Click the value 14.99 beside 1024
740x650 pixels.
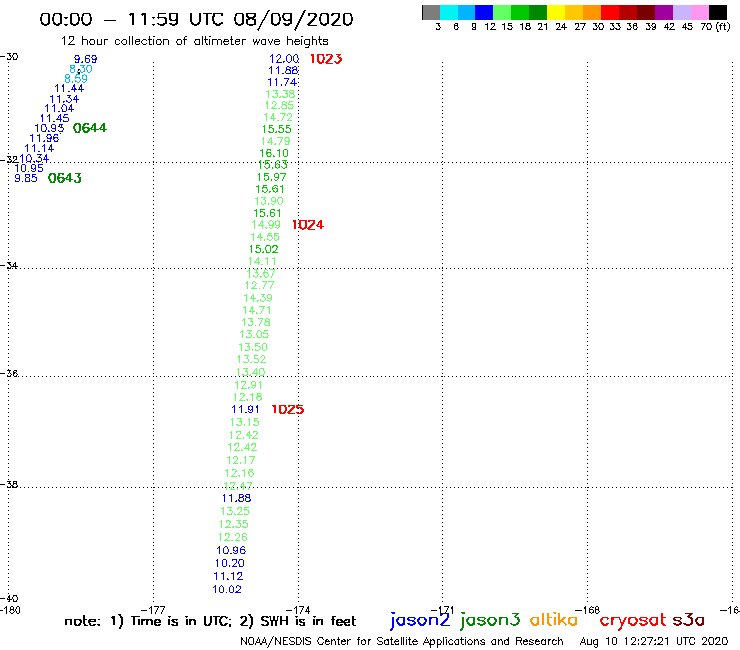click(x=266, y=225)
